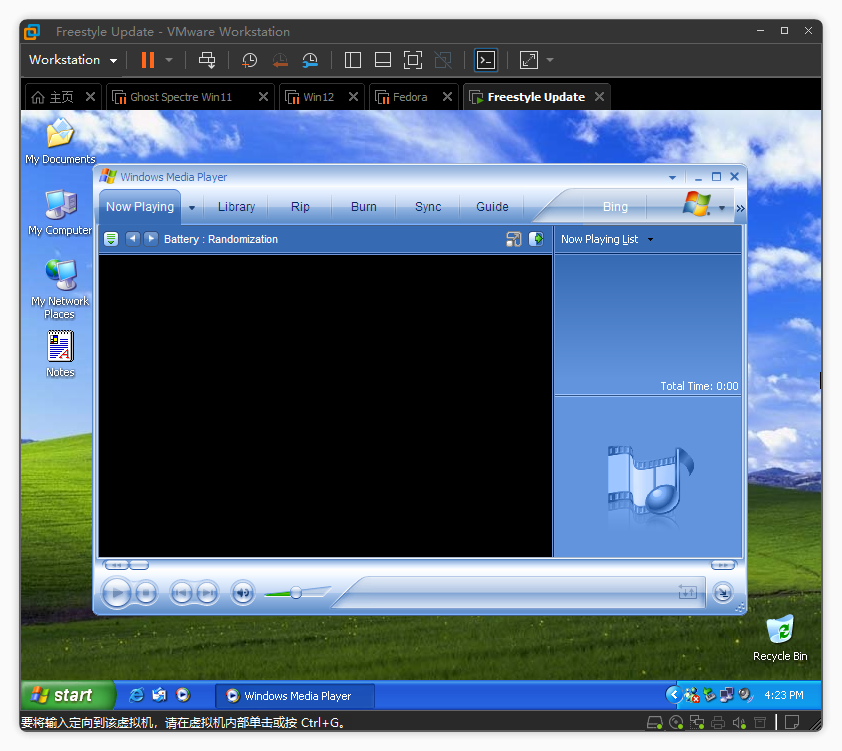This screenshot has width=842, height=751.
Task: Mute the Media Player sound
Action: coord(242,593)
